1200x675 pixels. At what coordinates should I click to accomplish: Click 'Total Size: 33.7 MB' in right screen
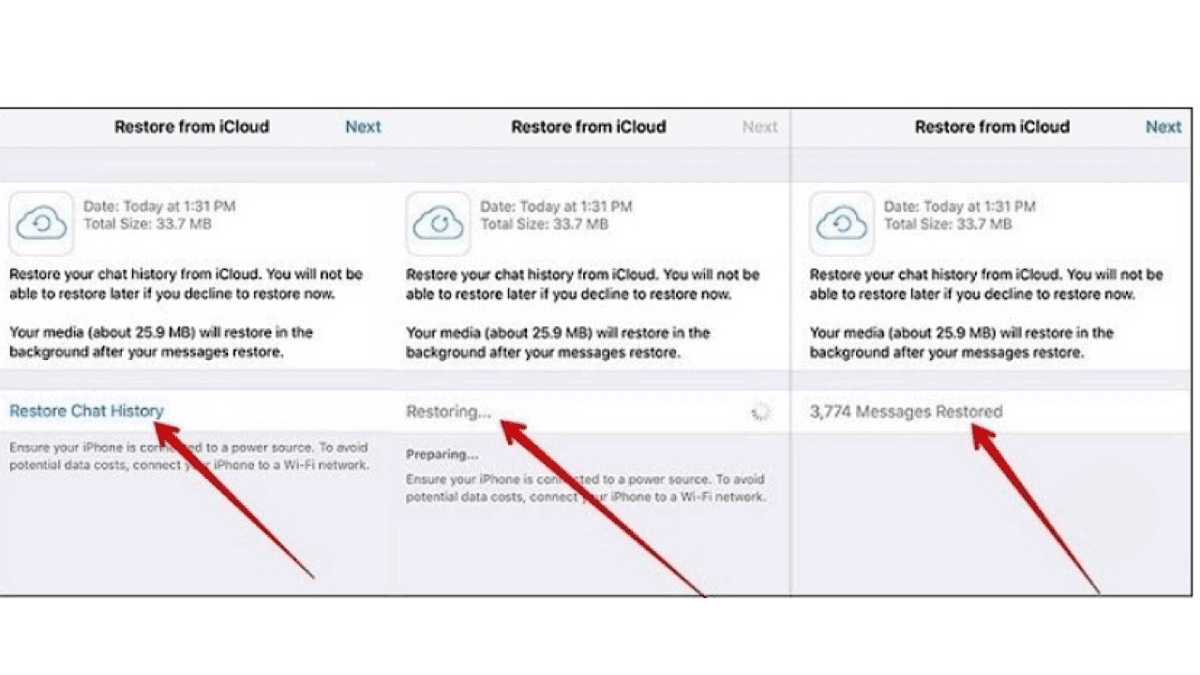tap(948, 224)
